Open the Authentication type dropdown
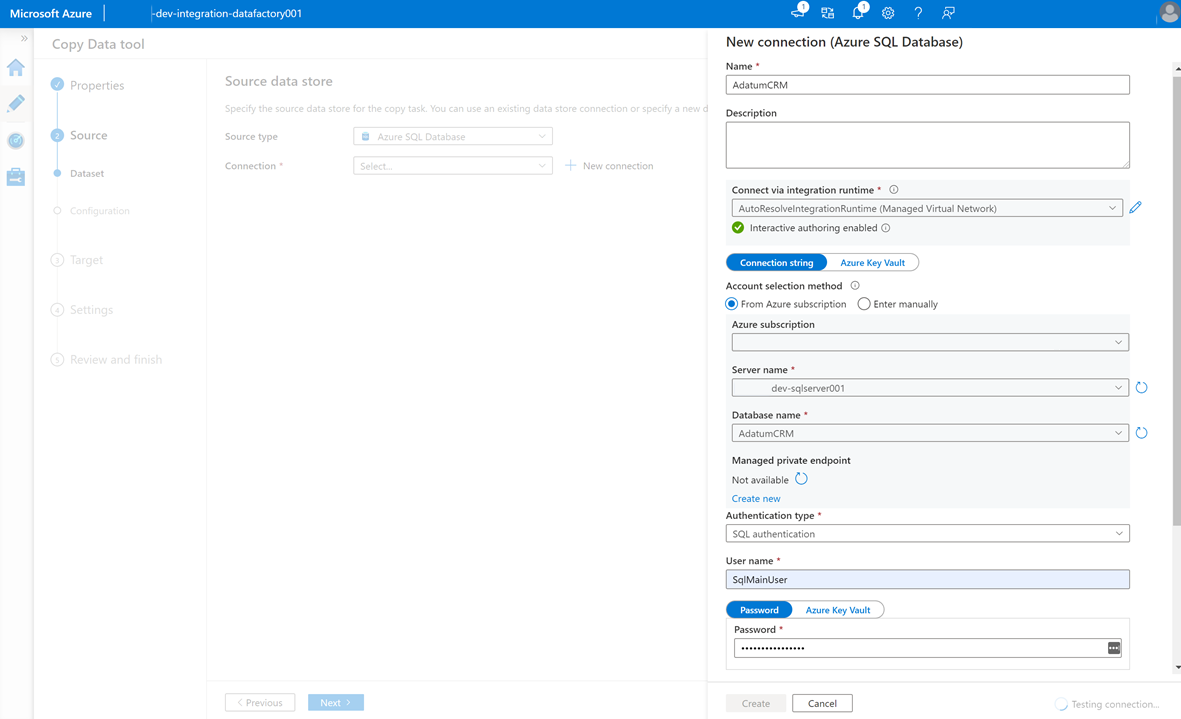1181x719 pixels. tap(928, 534)
